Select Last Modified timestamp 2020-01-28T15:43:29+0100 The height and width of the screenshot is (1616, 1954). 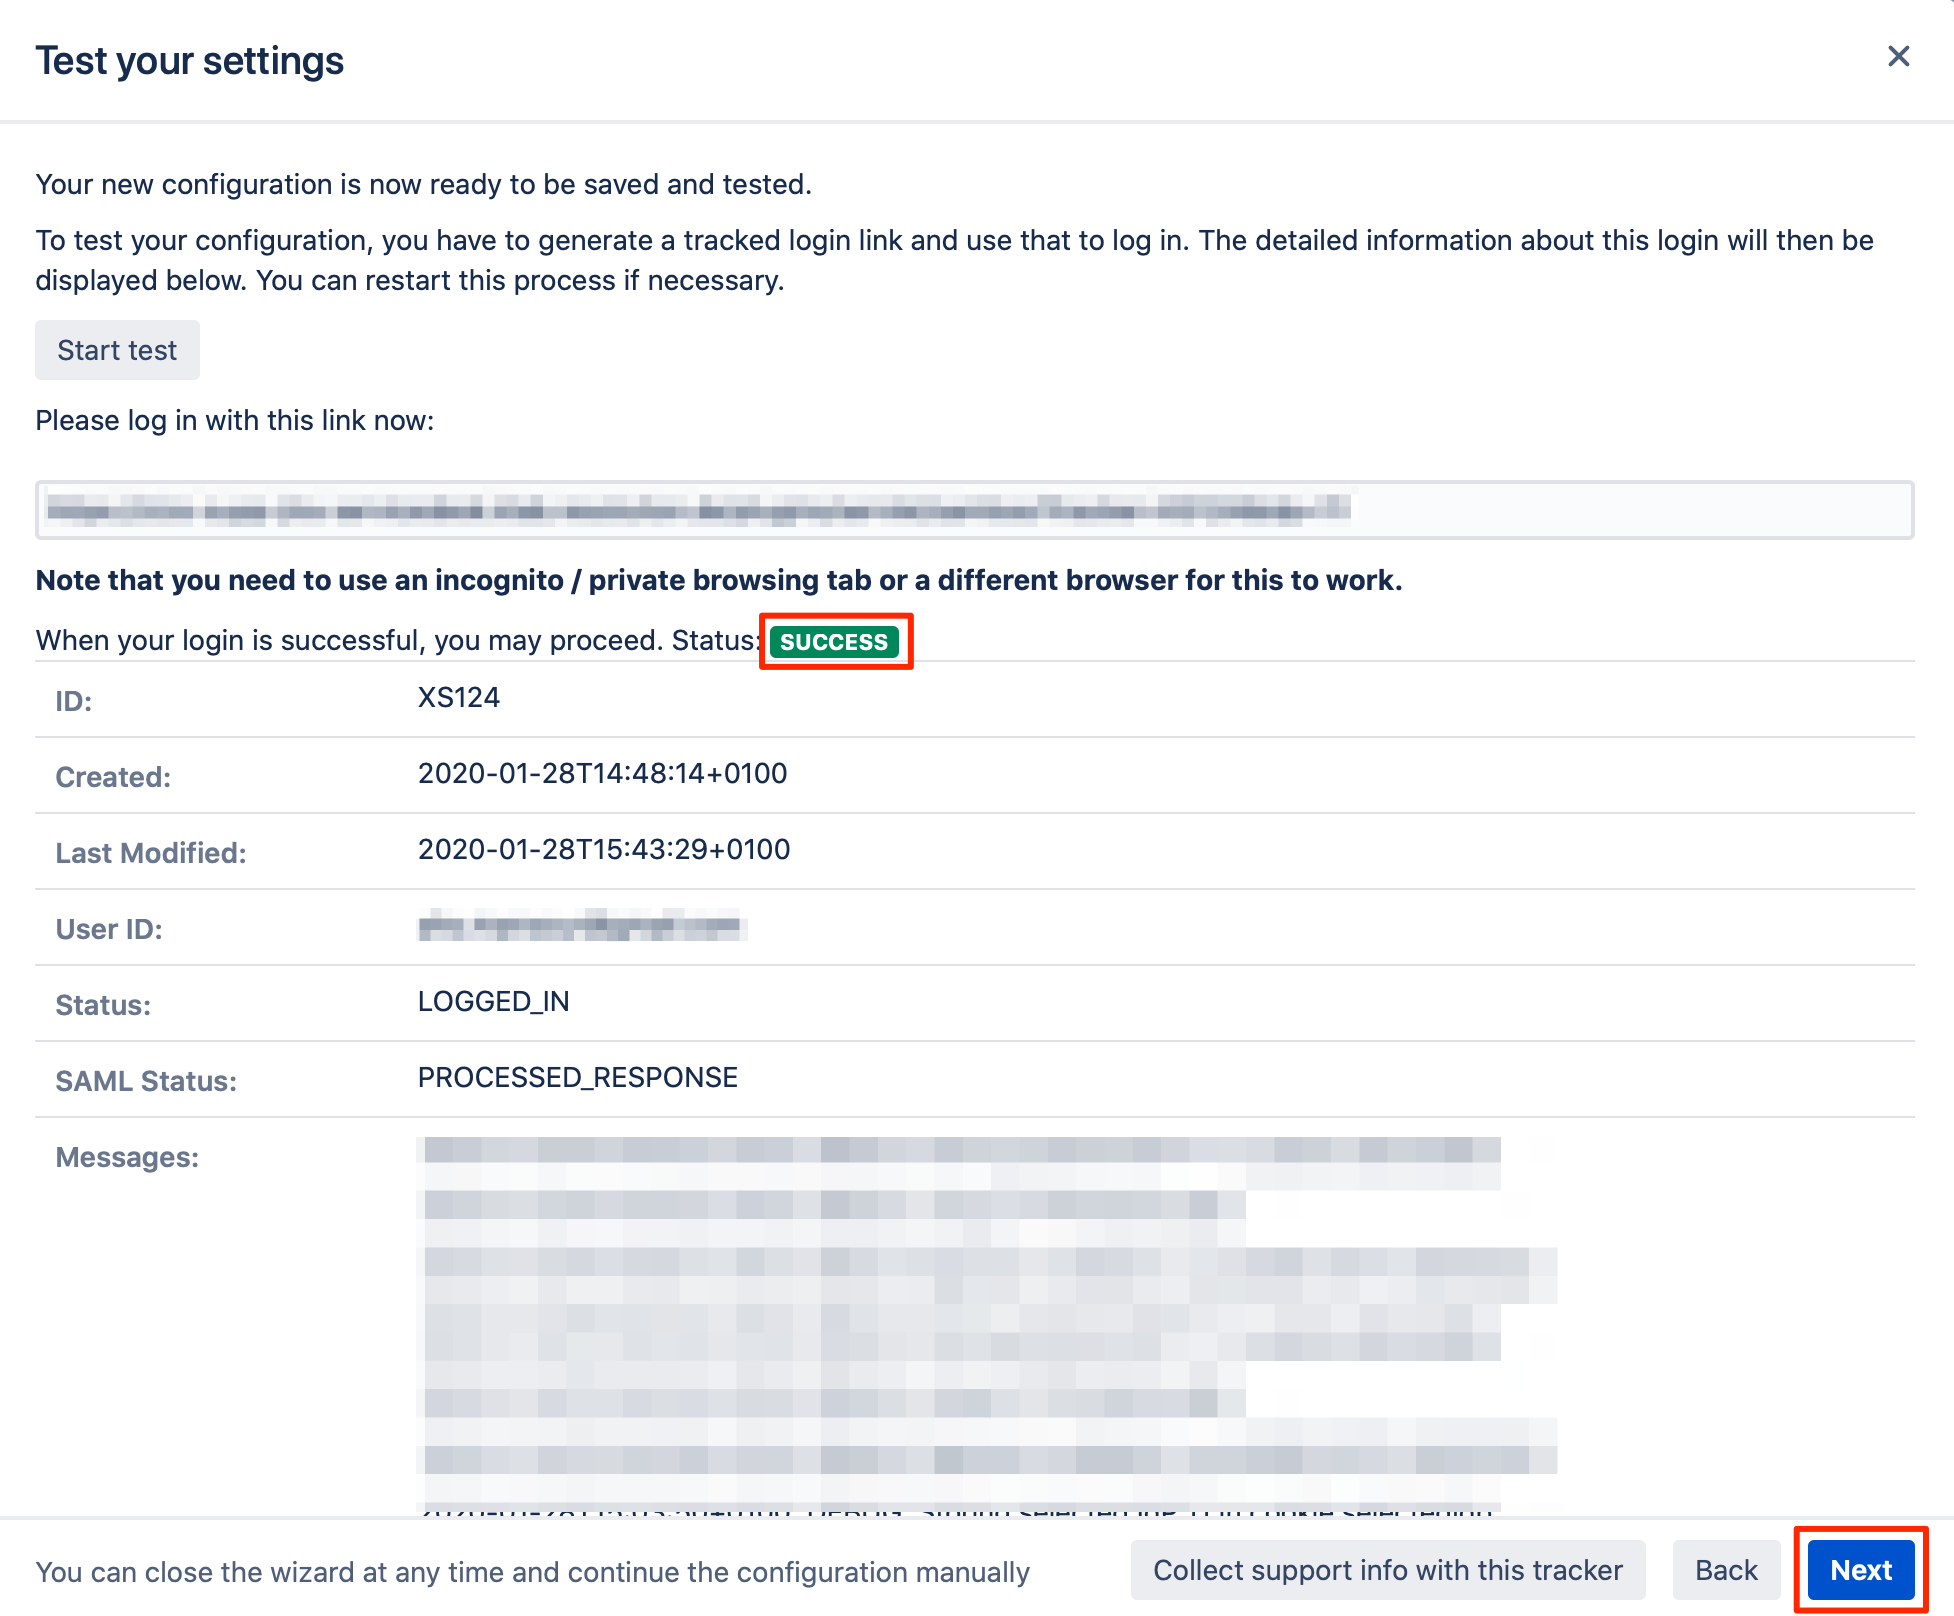604,849
